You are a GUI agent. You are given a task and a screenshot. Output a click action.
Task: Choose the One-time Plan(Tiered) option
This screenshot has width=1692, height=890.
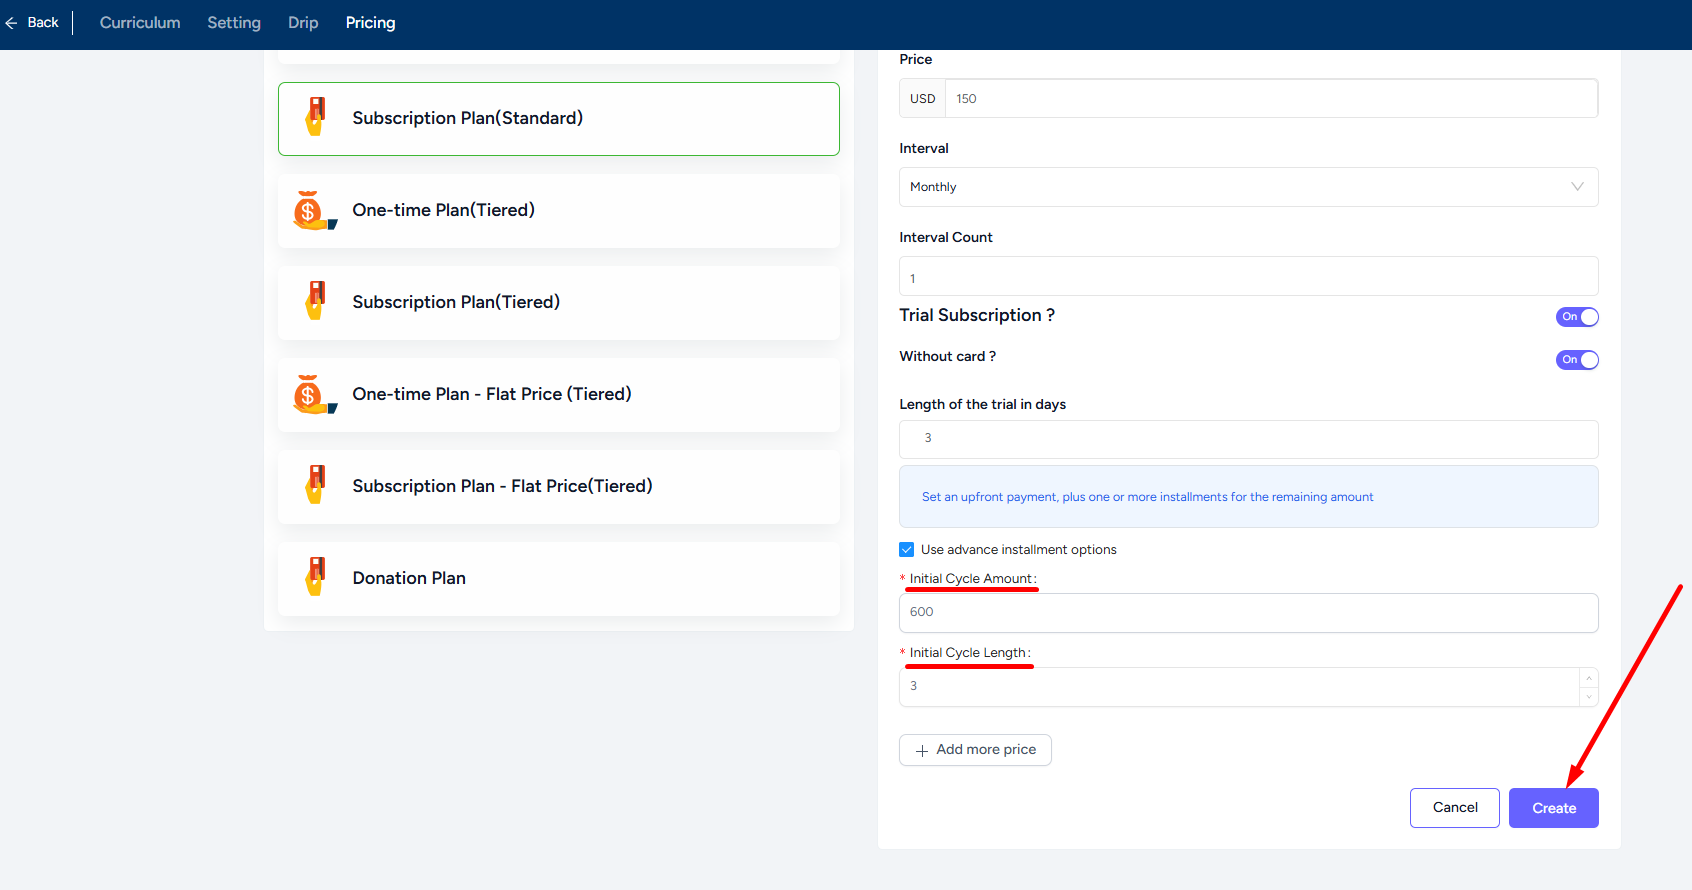click(559, 211)
